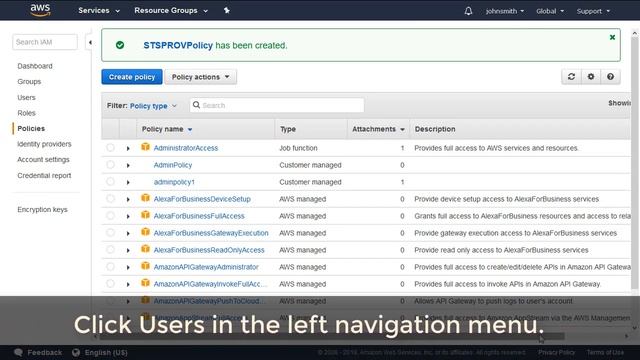Open the notifications bell
Viewport: 640px width, 360px height.
pos(468,11)
